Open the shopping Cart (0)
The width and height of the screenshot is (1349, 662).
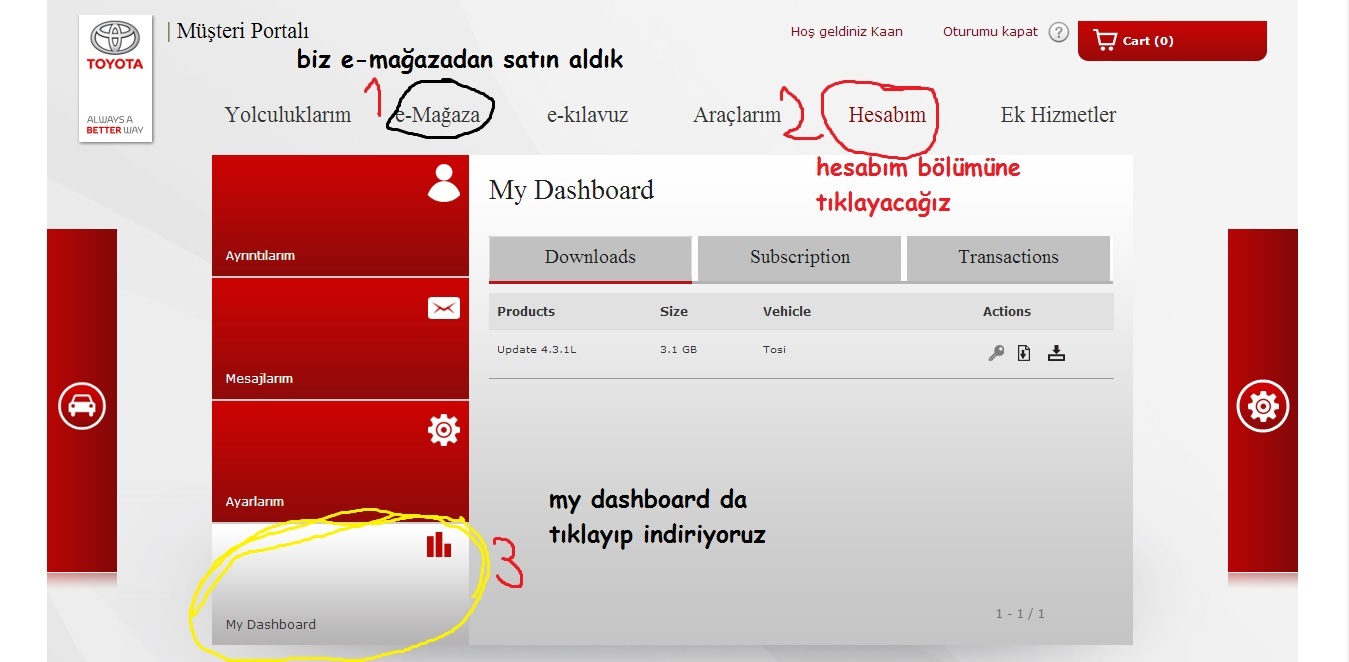point(1171,41)
